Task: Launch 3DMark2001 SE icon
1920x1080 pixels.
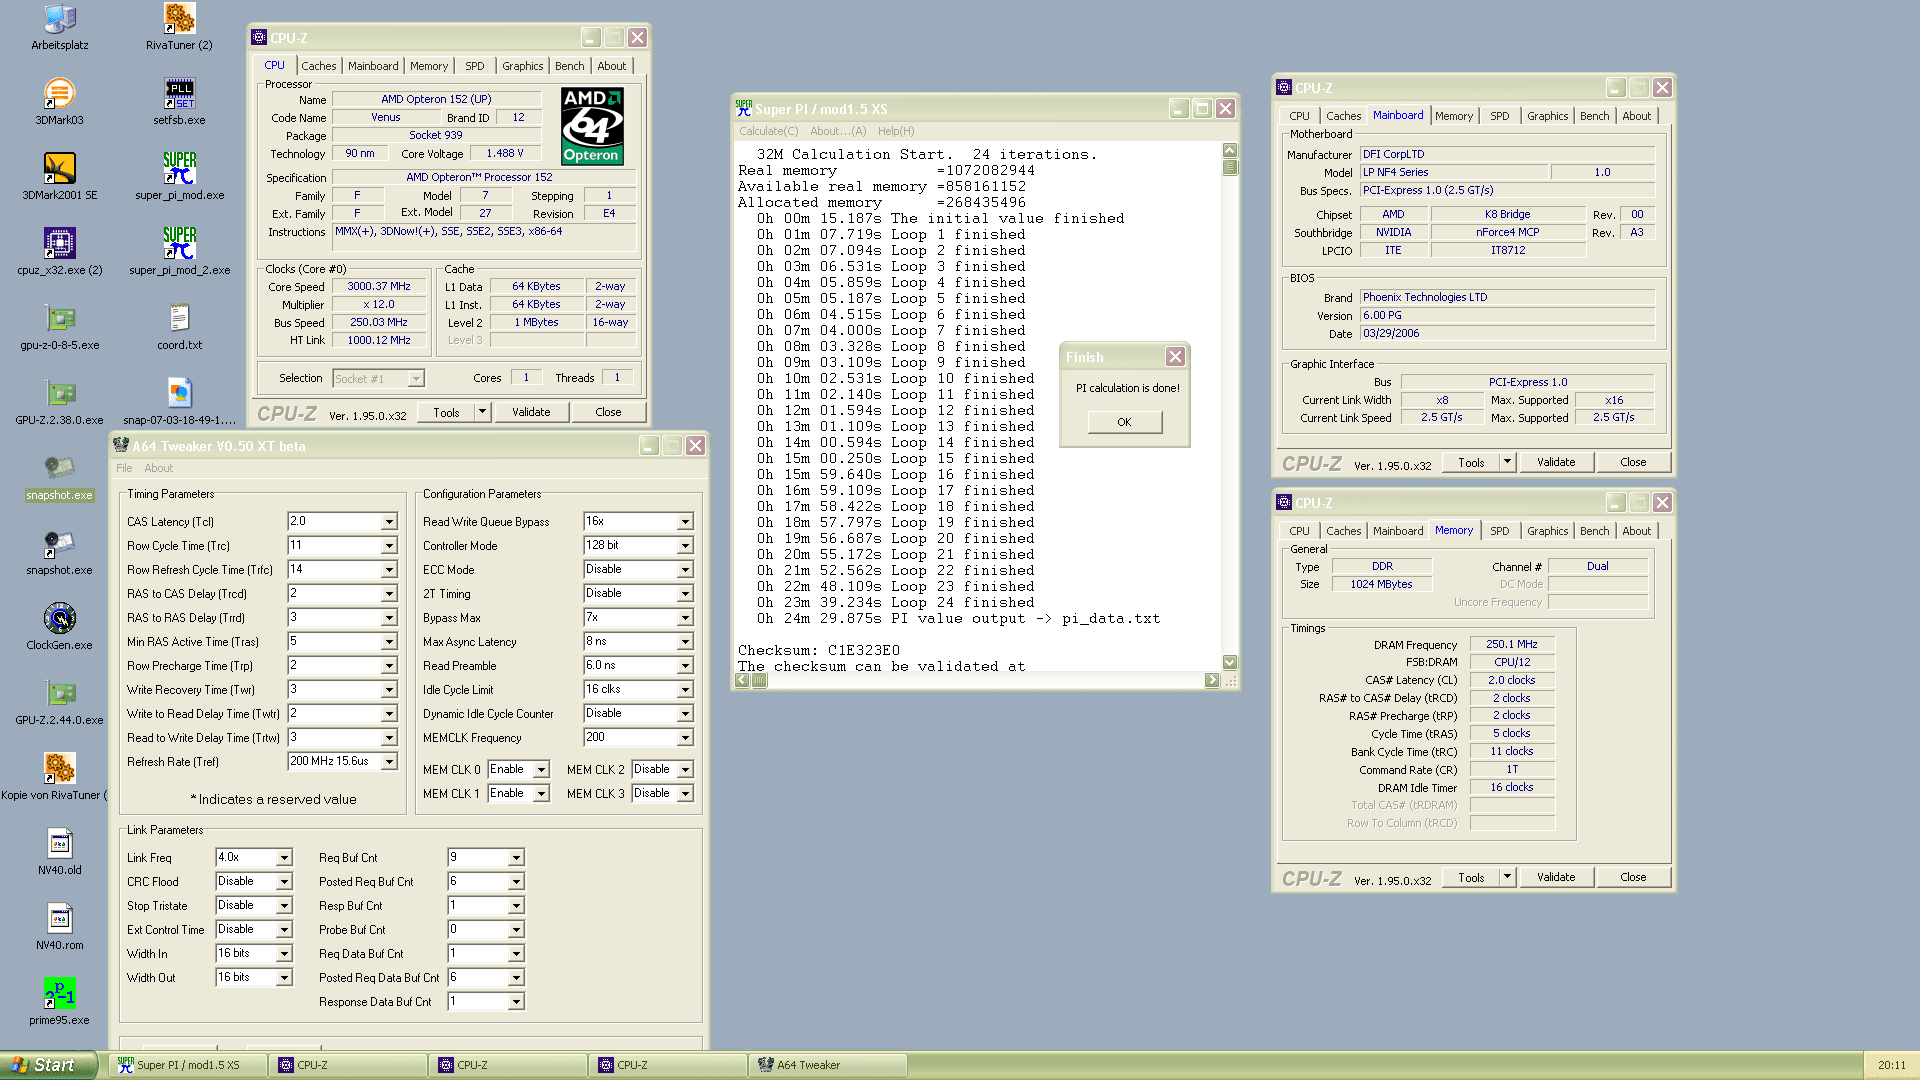Action: pyautogui.click(x=59, y=176)
